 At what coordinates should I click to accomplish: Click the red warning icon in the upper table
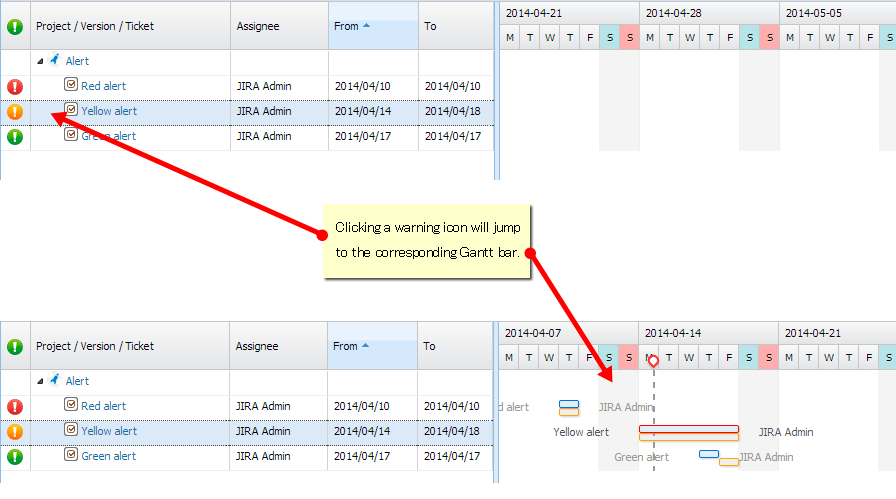coord(15,87)
